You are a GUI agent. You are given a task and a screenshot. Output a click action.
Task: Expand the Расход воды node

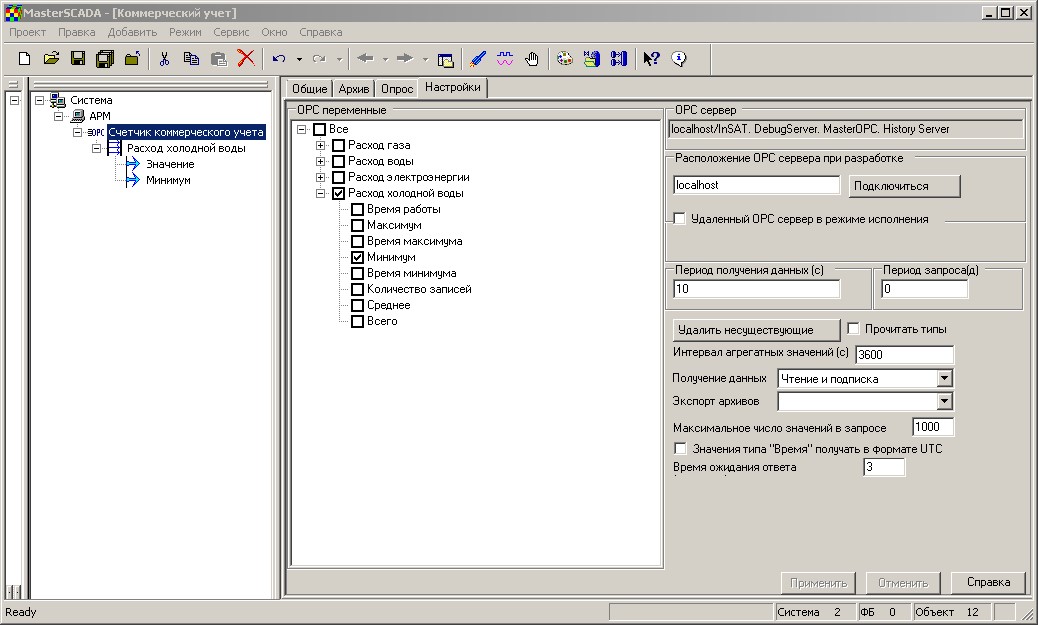[320, 161]
